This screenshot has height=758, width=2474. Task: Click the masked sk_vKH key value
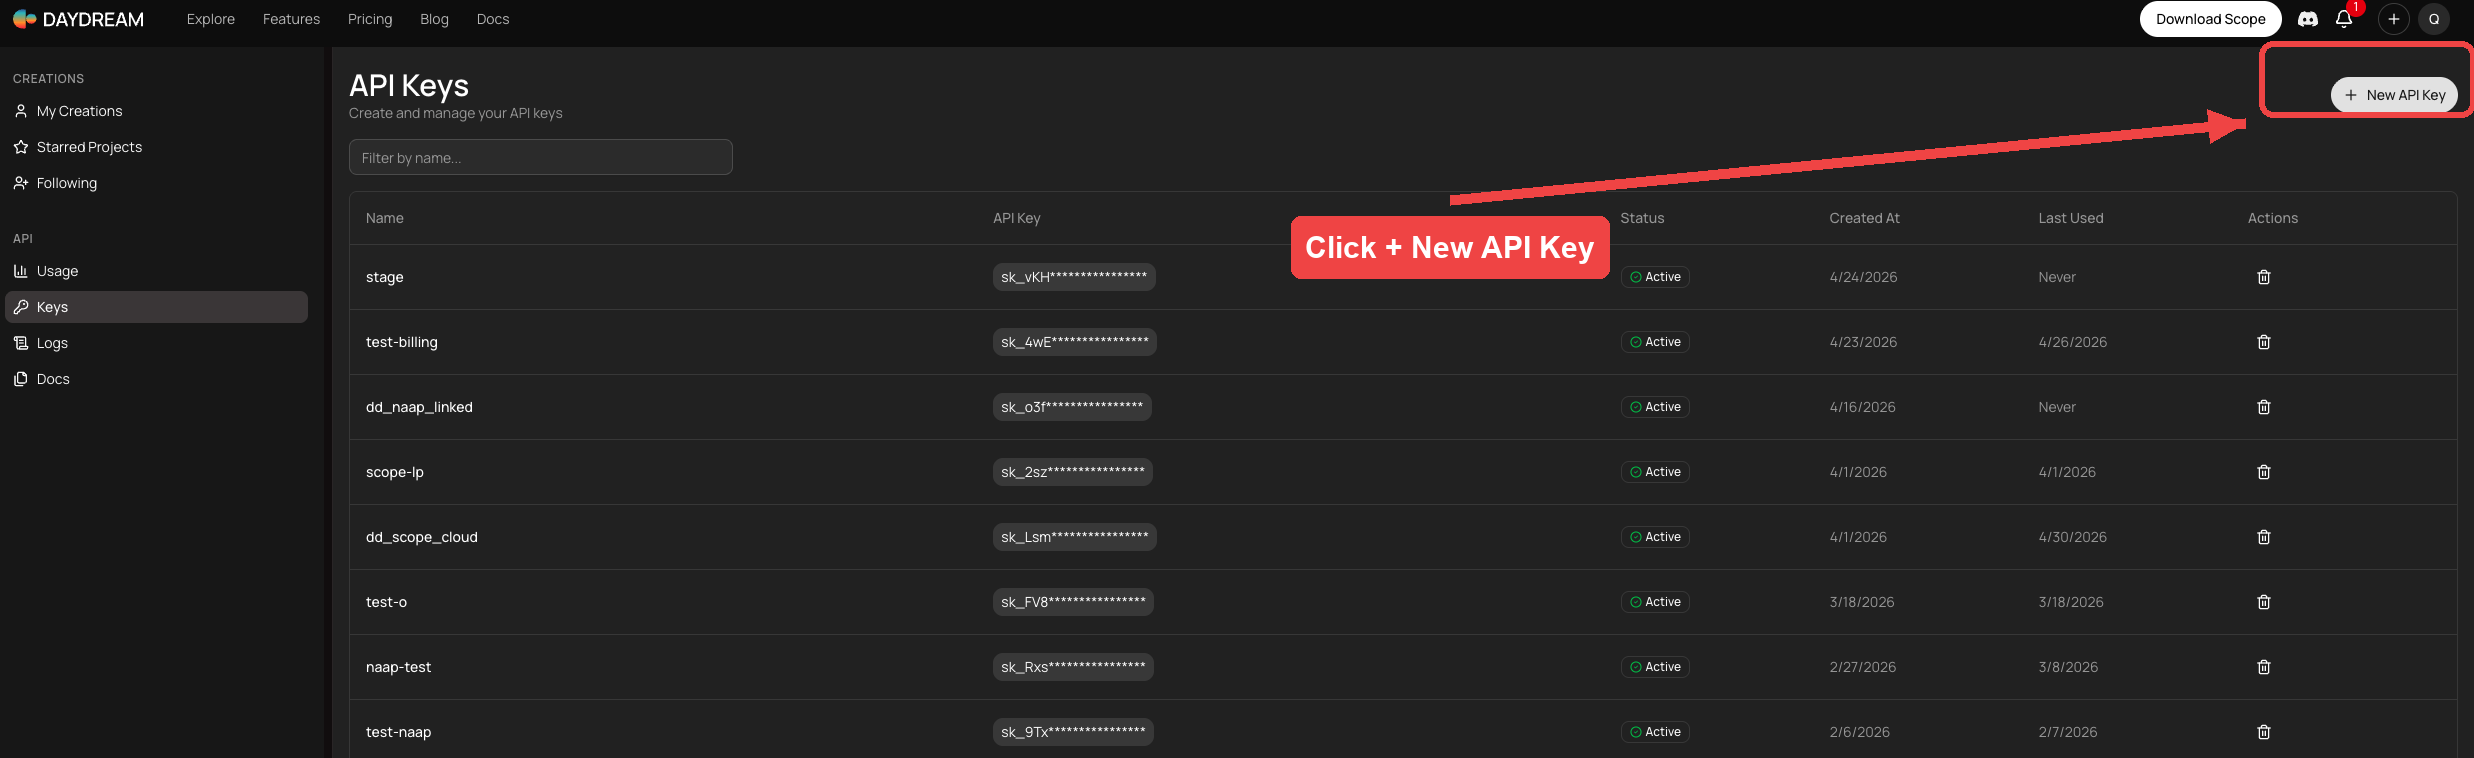[1074, 277]
